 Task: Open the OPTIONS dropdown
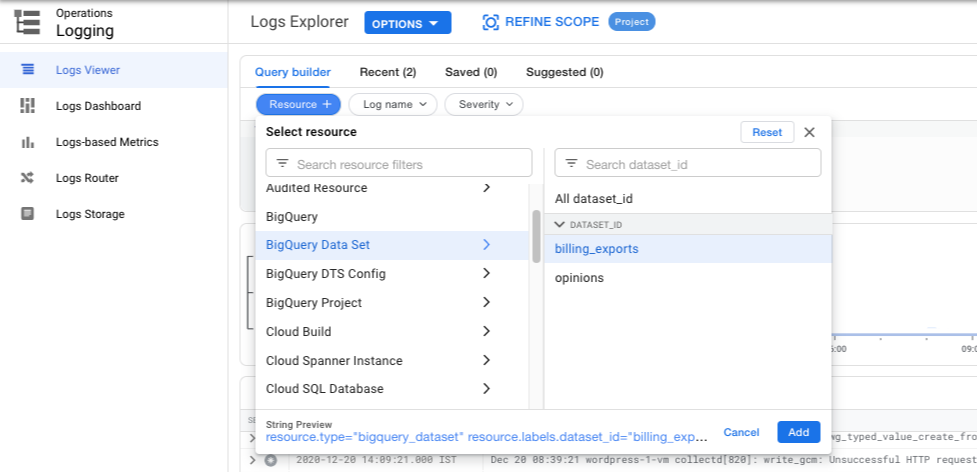(x=407, y=23)
